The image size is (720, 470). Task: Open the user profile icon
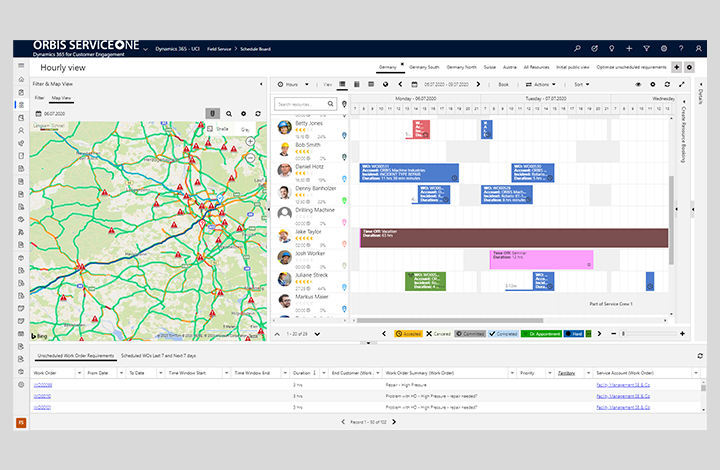[698, 48]
